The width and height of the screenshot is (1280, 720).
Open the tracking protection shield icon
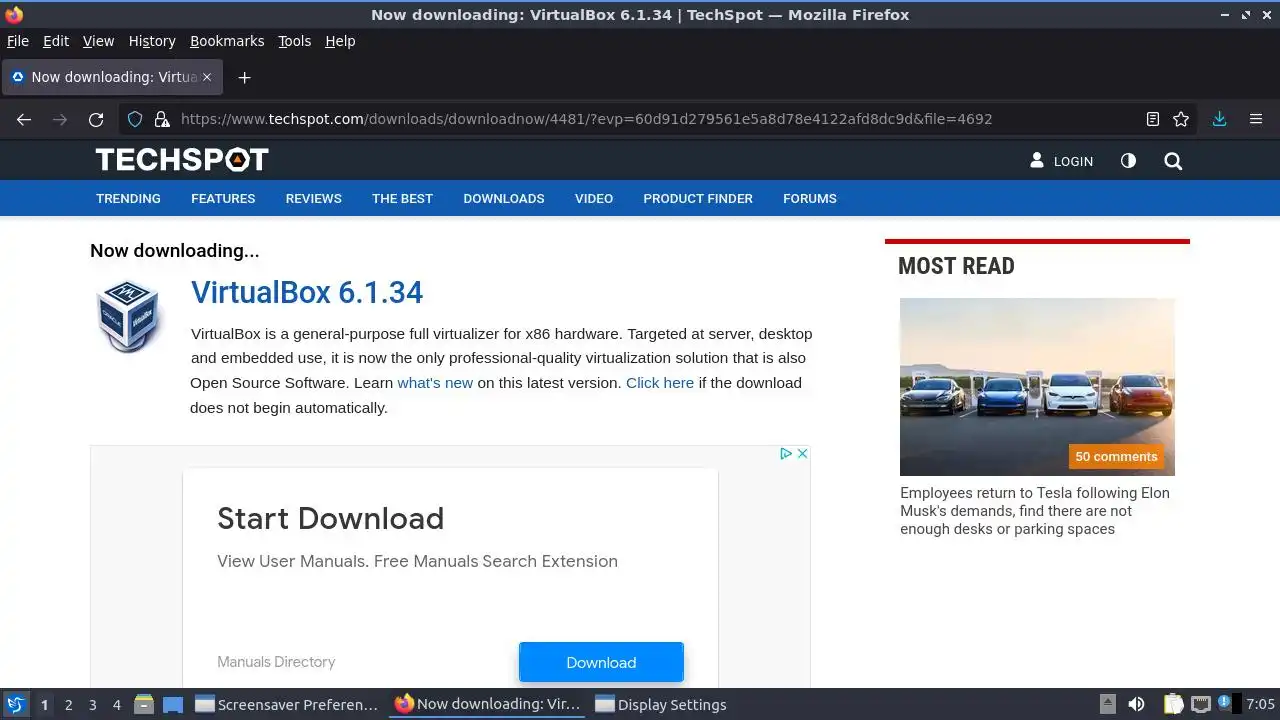pos(135,119)
